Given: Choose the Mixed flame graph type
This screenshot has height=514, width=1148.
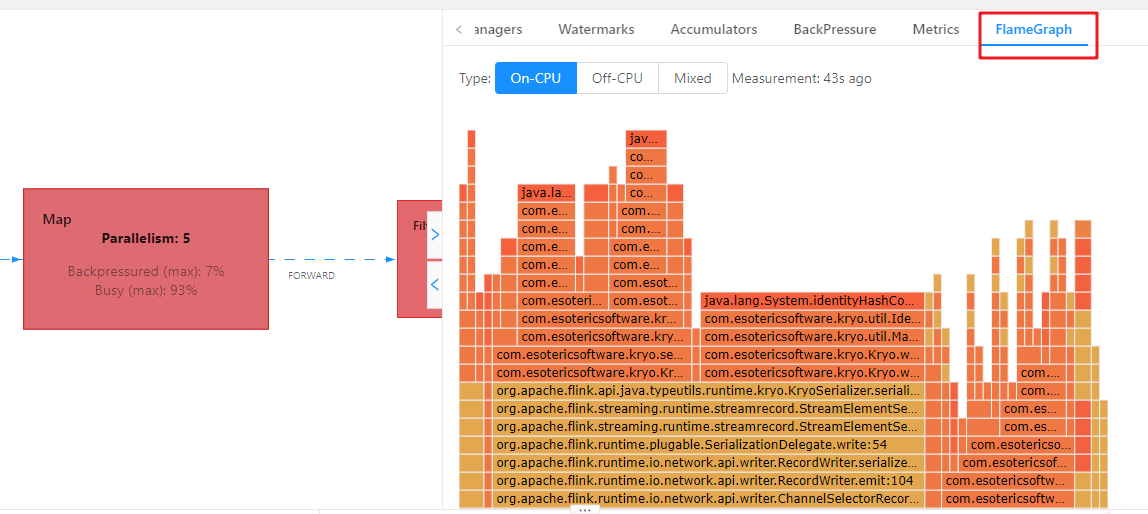Looking at the screenshot, I should (692, 78).
